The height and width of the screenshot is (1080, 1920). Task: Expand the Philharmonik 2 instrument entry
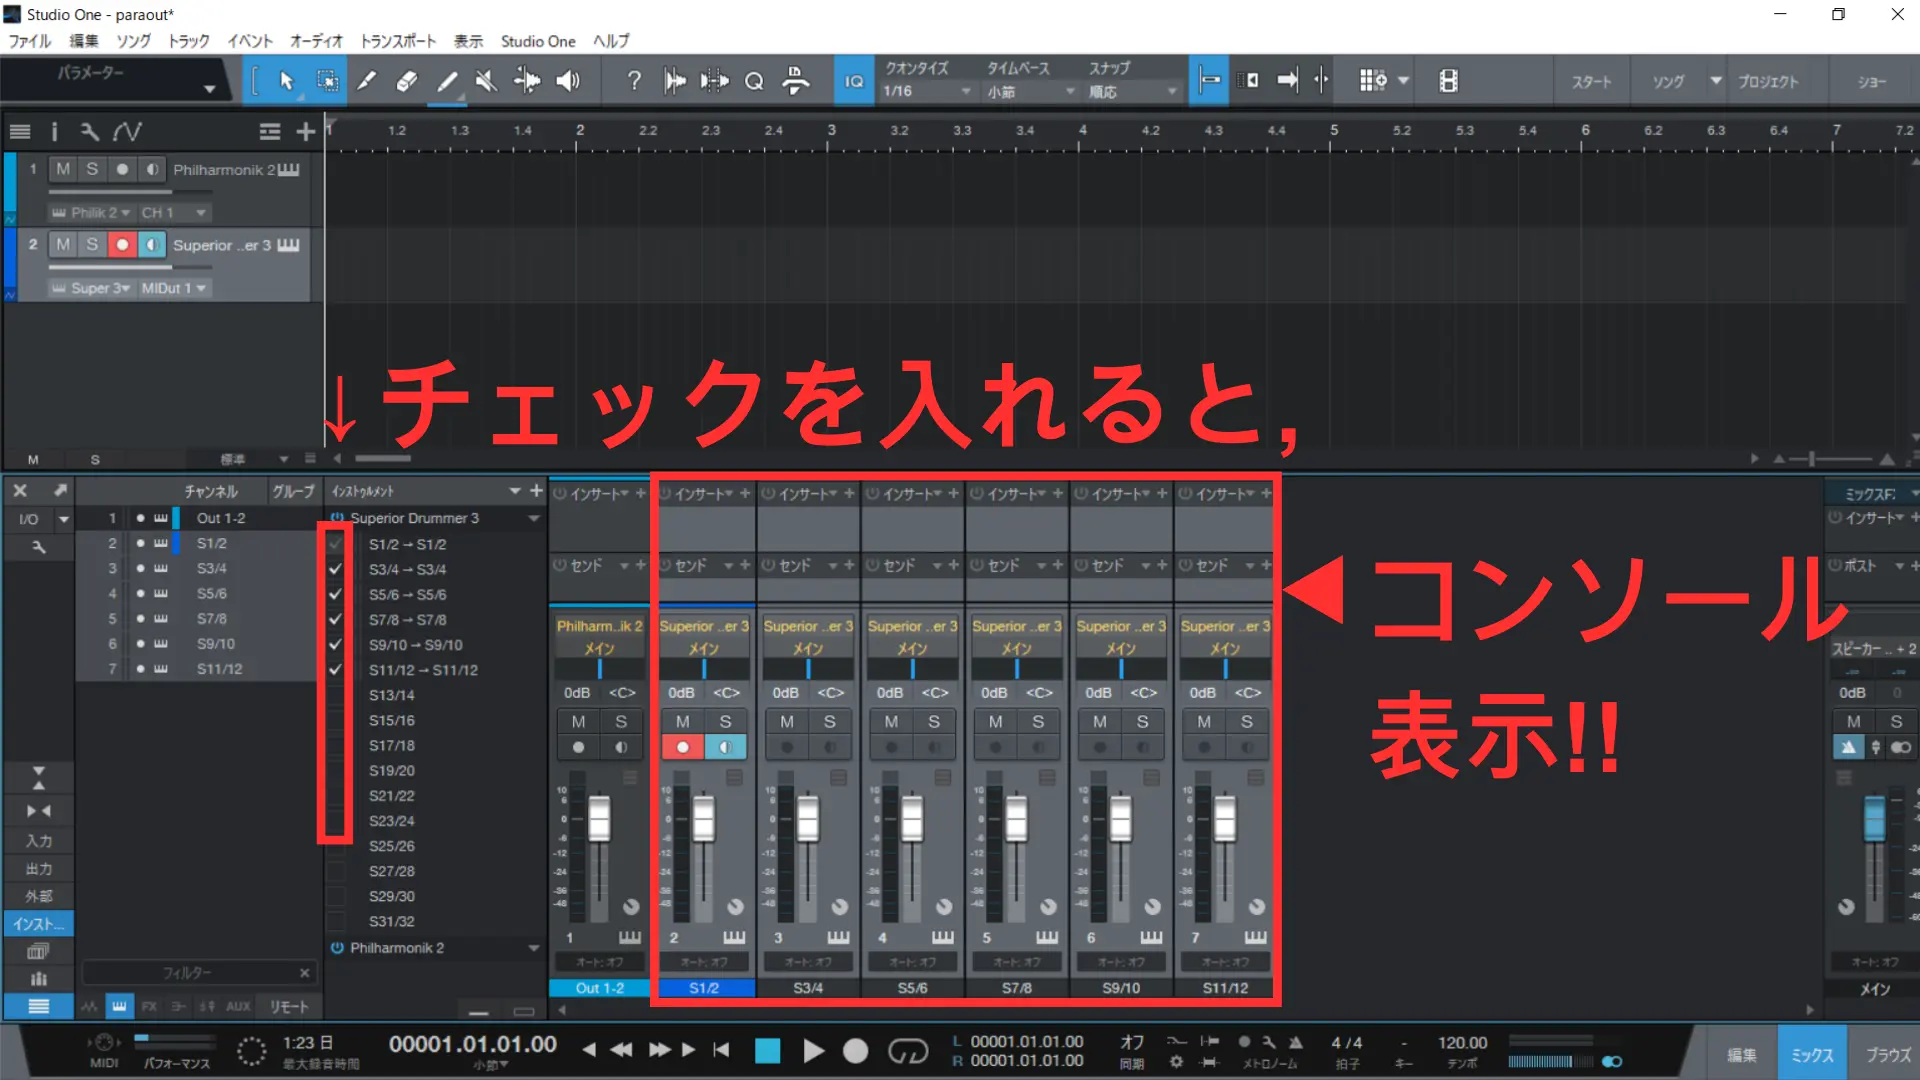(534, 948)
